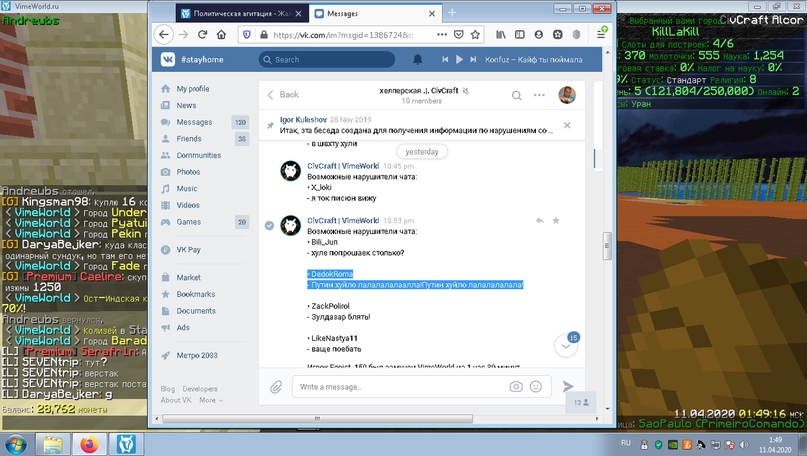This screenshot has width=807, height=456.
Task: Play the Konfuz track
Action: 459,60
